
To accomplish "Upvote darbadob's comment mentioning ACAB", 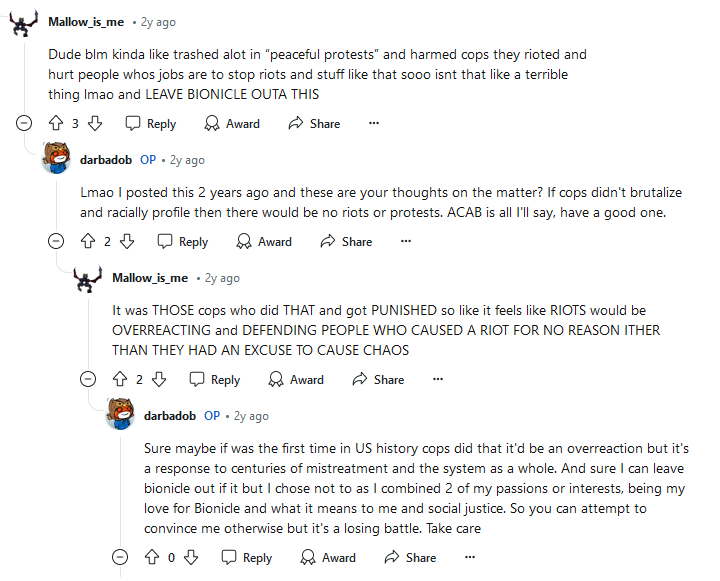I will [x=88, y=241].
